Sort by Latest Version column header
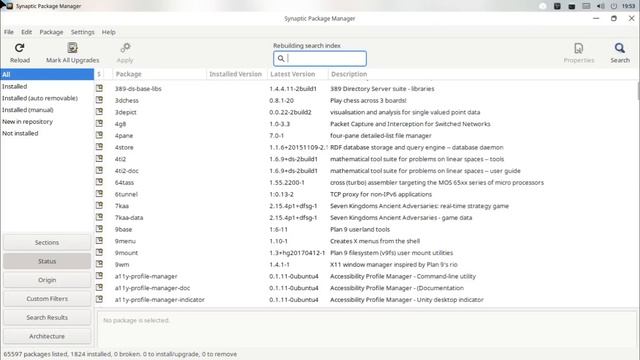This screenshot has width=640, height=360. click(x=298, y=74)
